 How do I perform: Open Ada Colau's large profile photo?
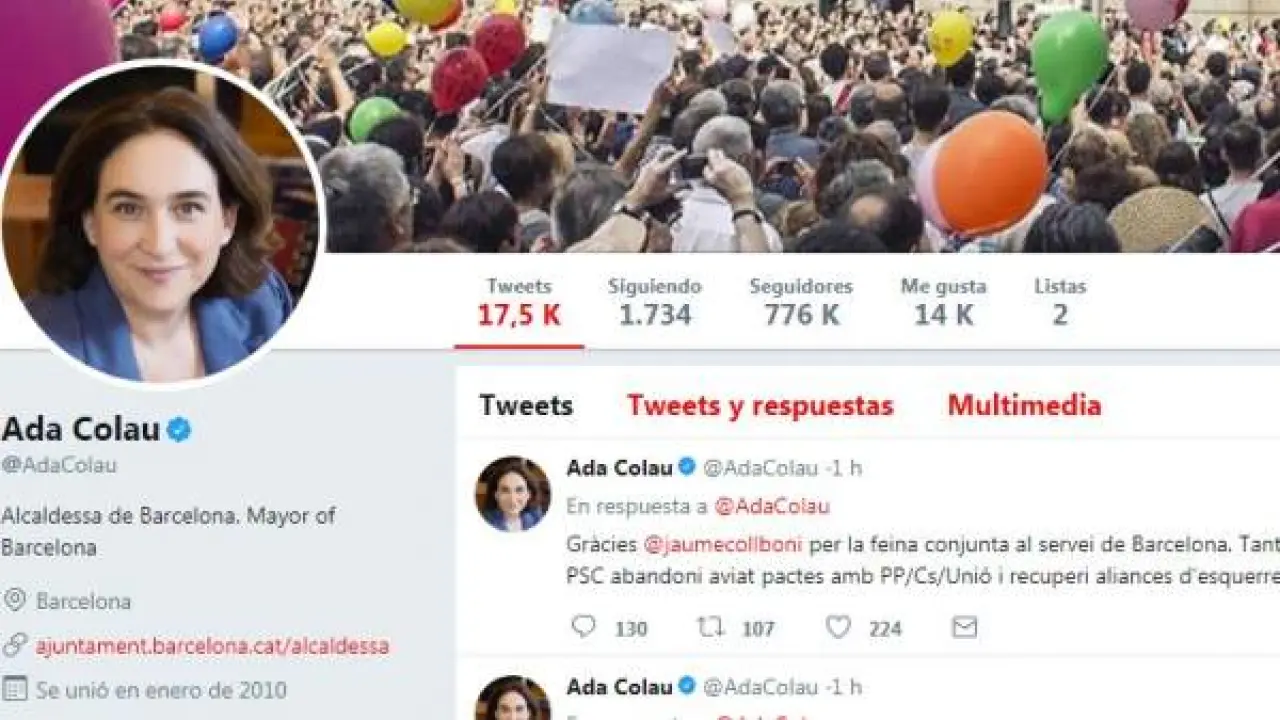click(x=160, y=226)
